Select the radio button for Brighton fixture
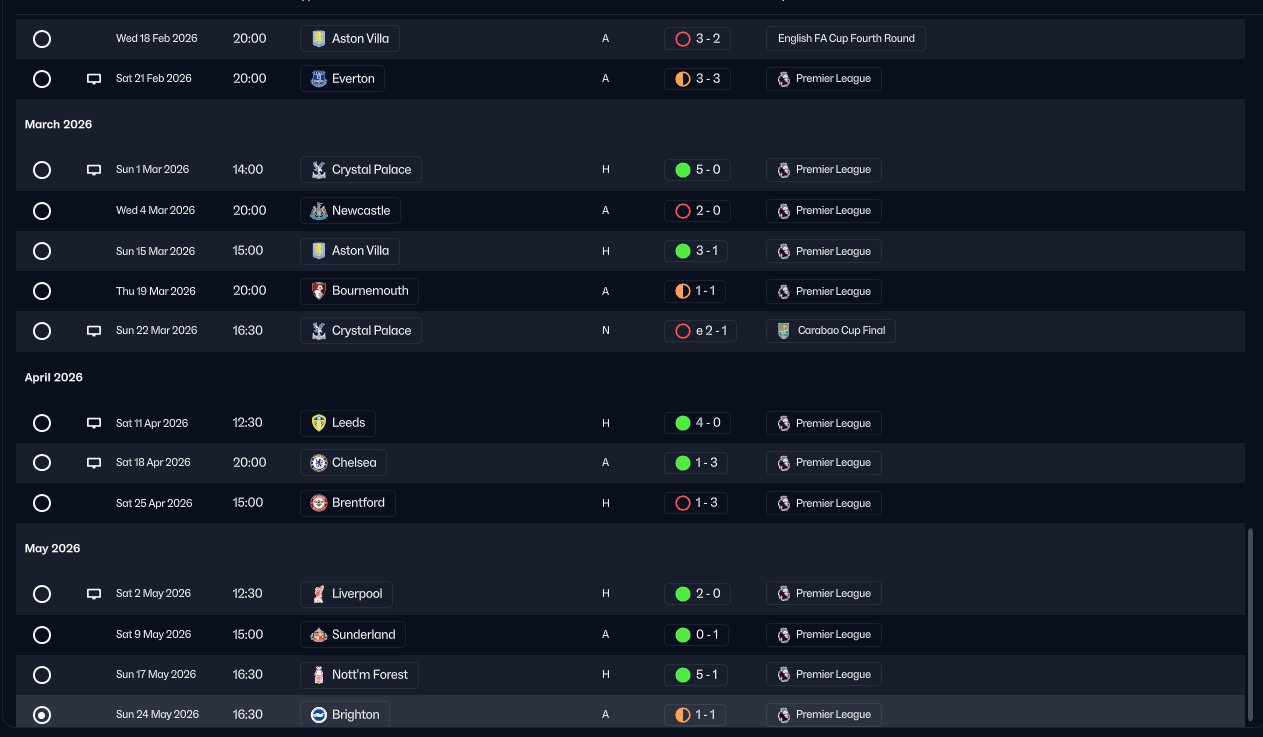This screenshot has height=737, width=1263. click(x=42, y=715)
